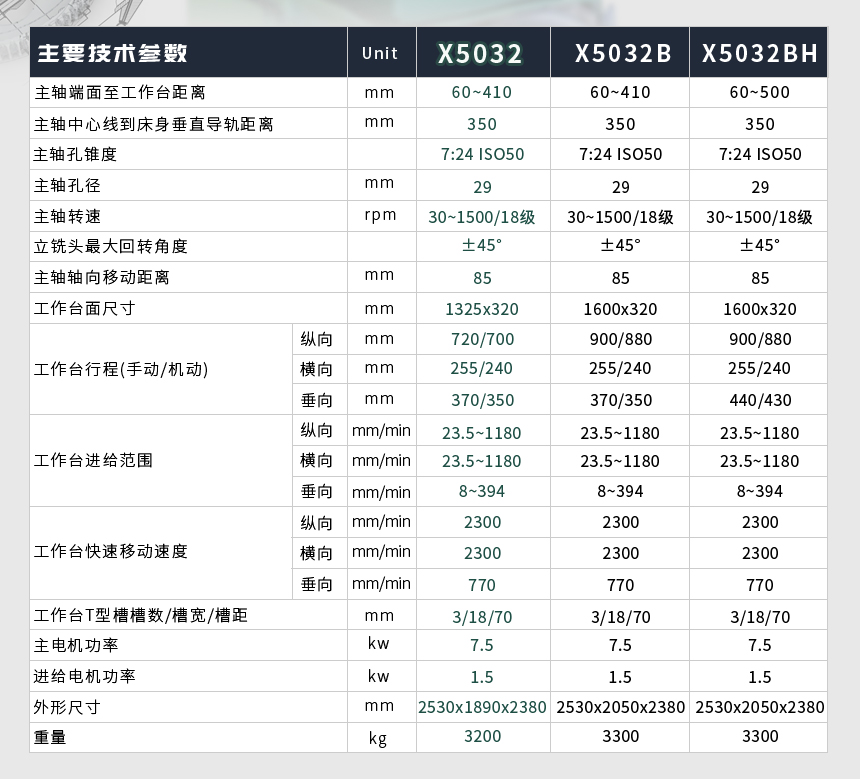Image resolution: width=860 pixels, height=779 pixels.
Task: Click the 720/700 longitudinal travel value
Action: click(x=482, y=340)
